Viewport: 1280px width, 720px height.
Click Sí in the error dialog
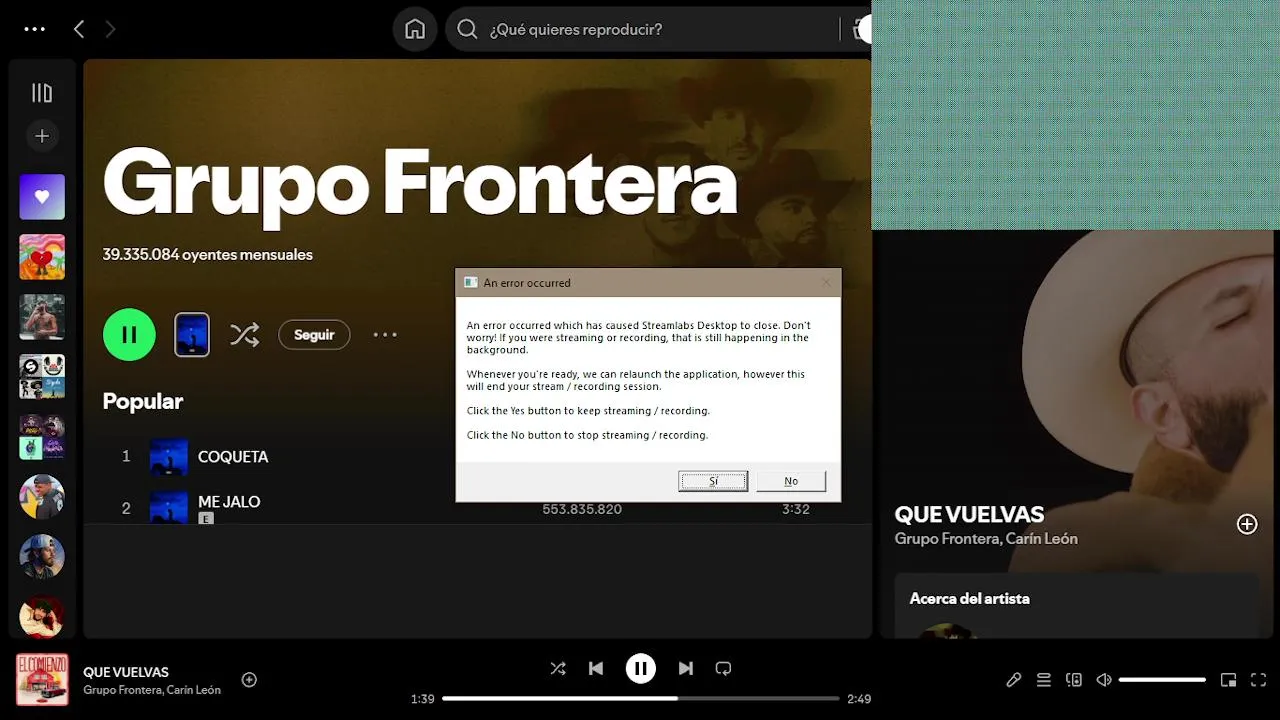[x=713, y=481]
